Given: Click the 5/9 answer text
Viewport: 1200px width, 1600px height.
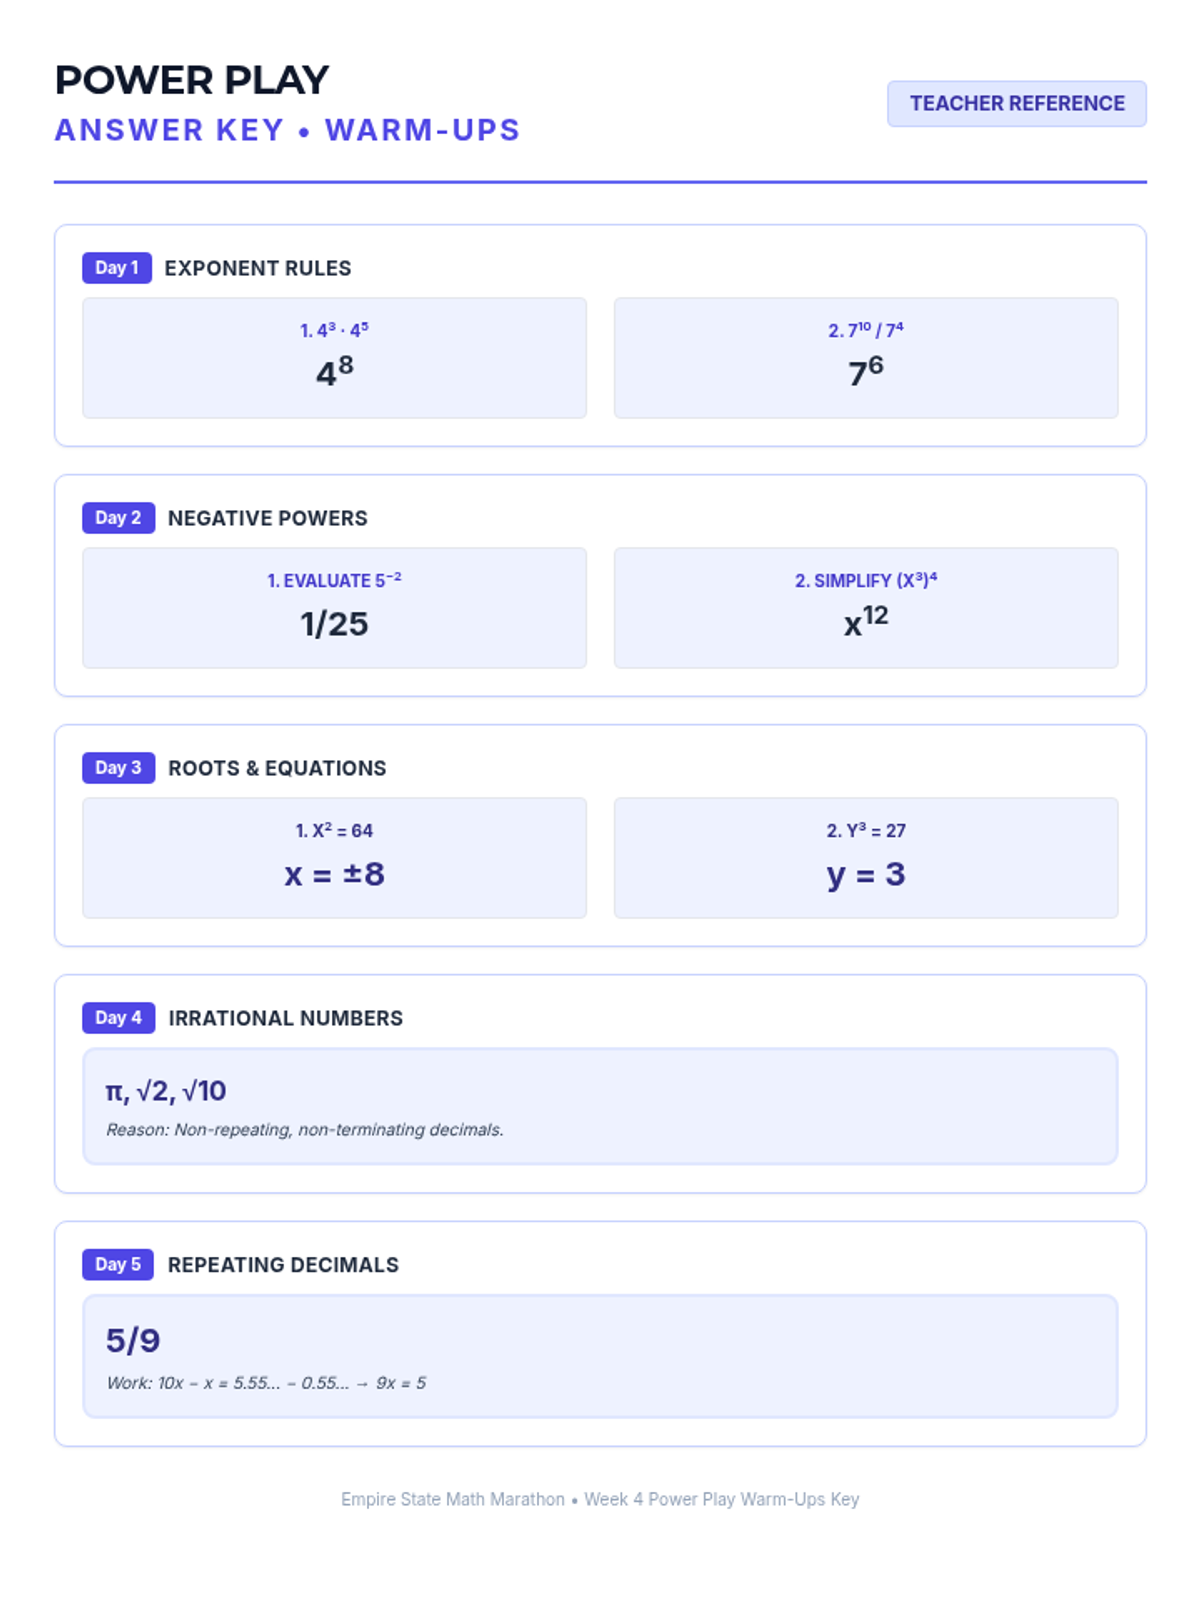Looking at the screenshot, I should 133,1341.
